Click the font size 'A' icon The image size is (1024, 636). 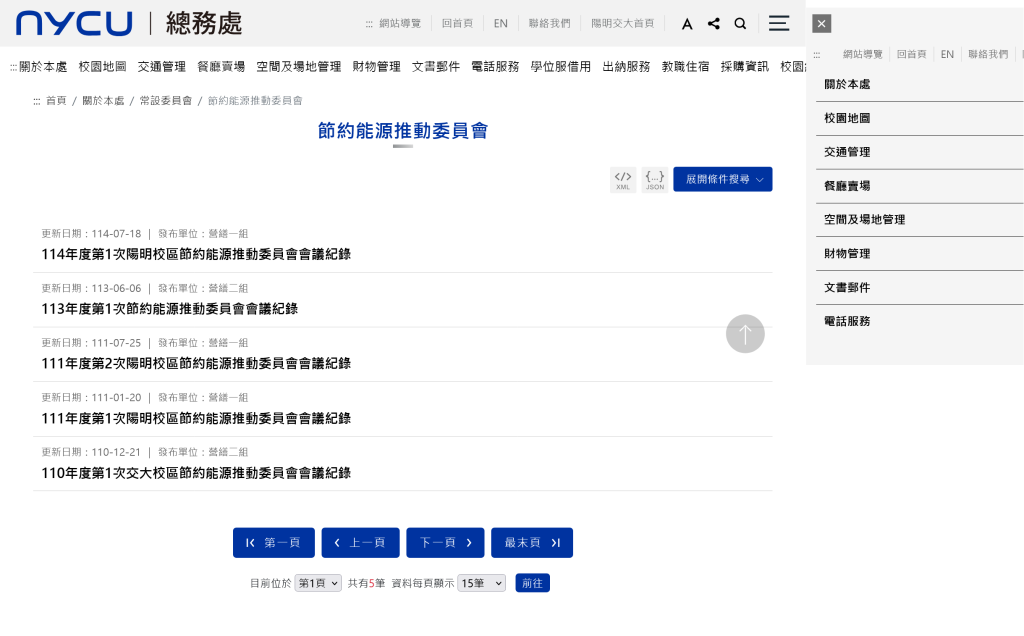(x=687, y=24)
